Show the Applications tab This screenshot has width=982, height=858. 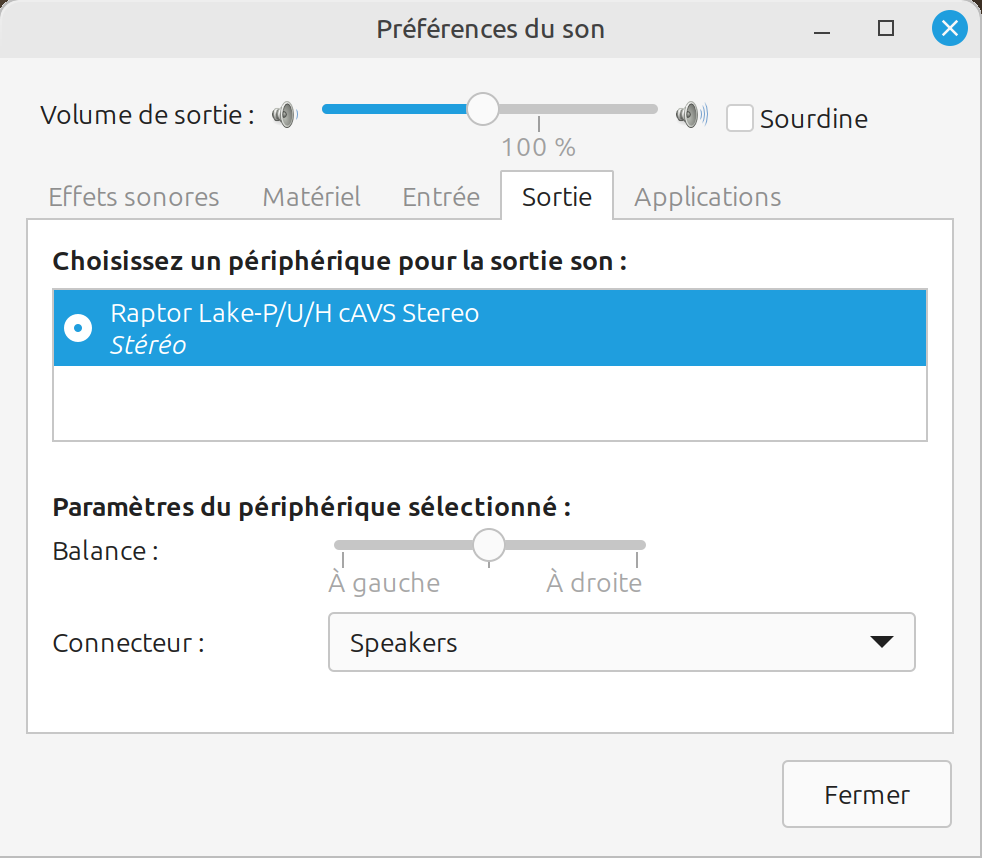coord(708,197)
